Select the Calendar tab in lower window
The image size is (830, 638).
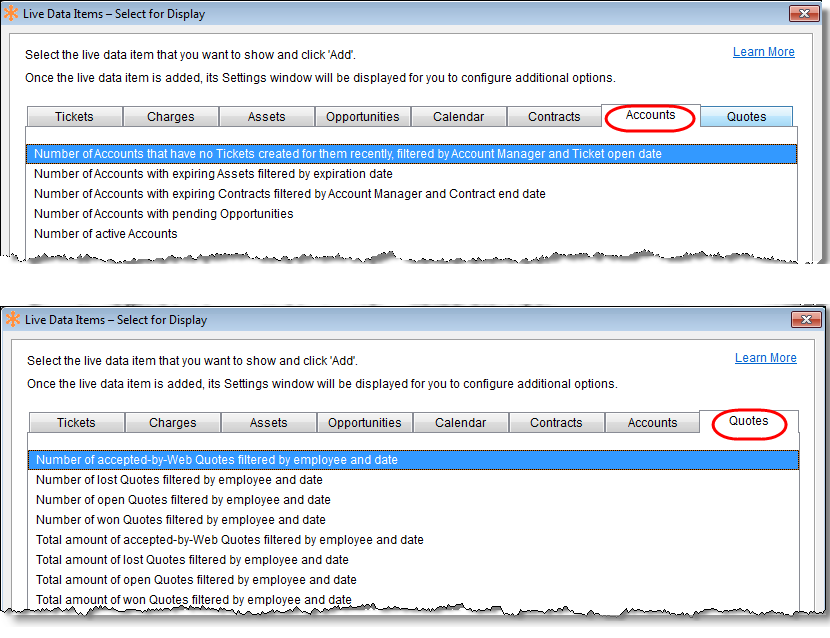click(x=460, y=423)
